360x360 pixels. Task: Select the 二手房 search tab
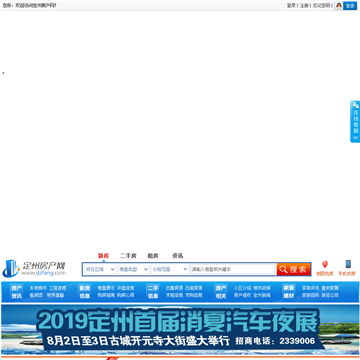[128, 256]
